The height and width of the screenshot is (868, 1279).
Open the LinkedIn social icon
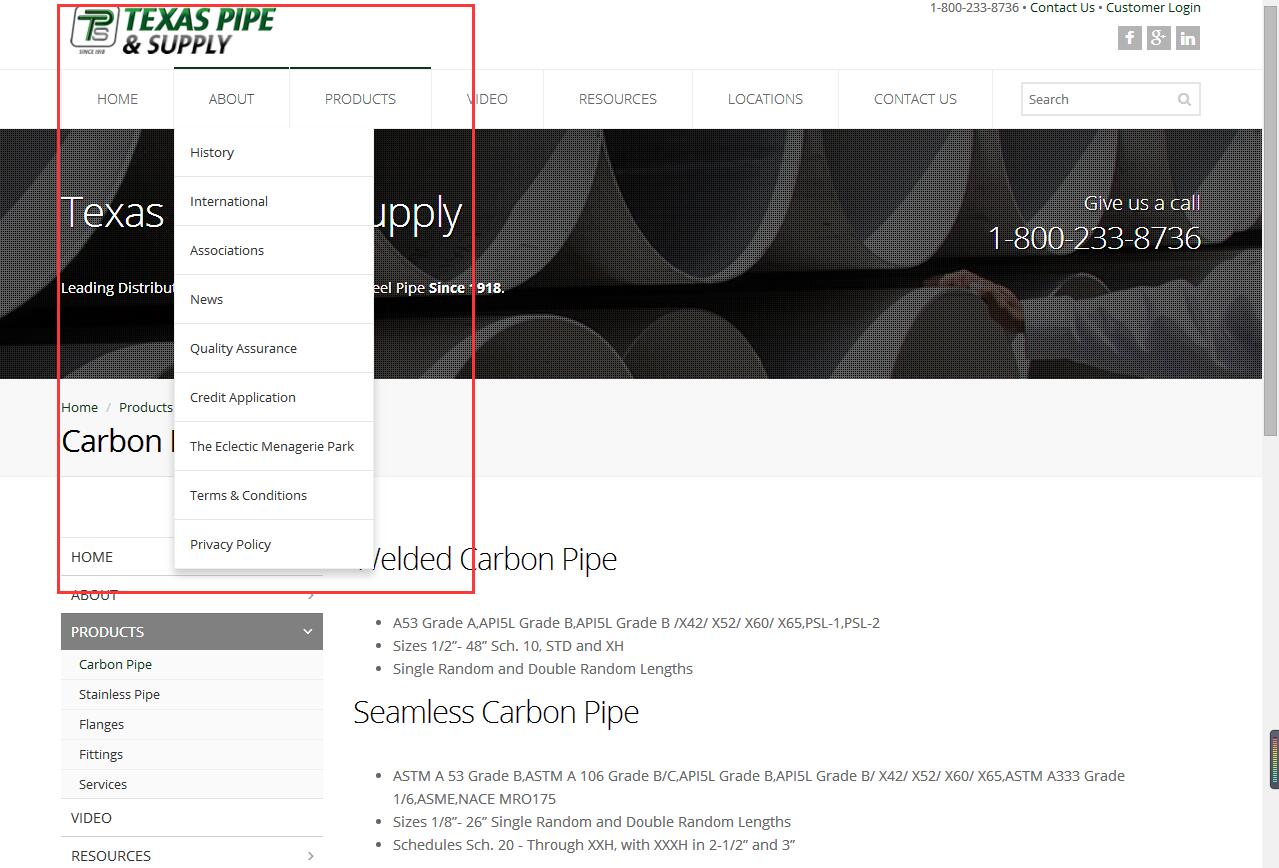[x=1187, y=38]
